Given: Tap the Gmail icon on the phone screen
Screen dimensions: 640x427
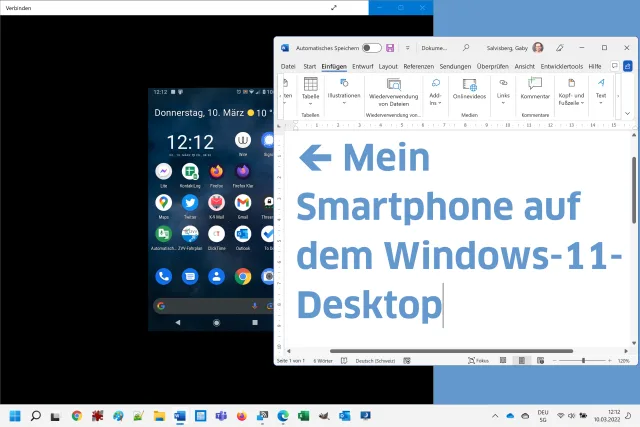Looking at the screenshot, I should coord(243,203).
